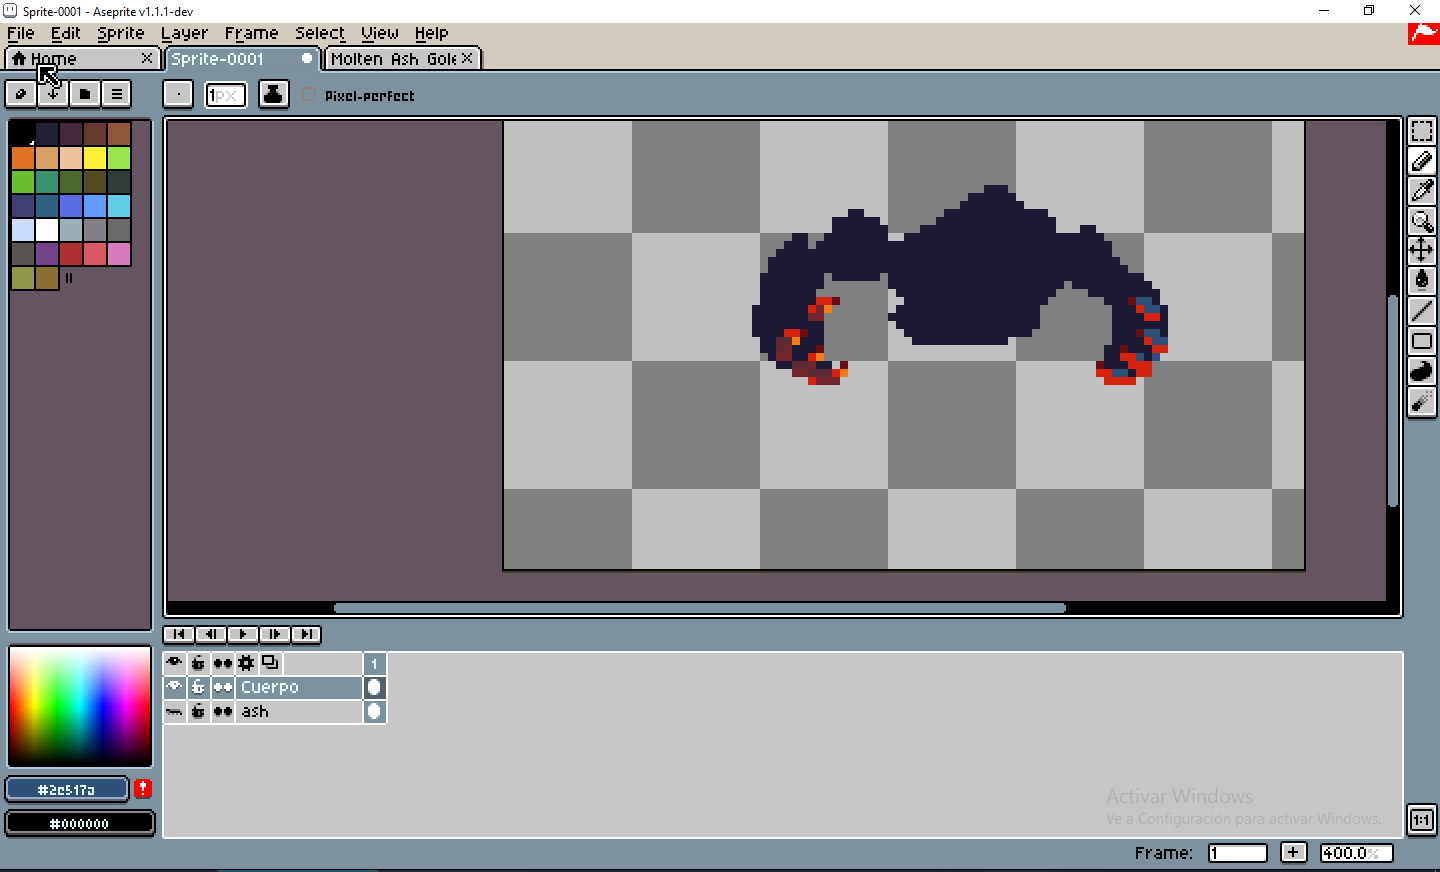Go to the next frame
The image size is (1440, 872).
pyautogui.click(x=275, y=634)
